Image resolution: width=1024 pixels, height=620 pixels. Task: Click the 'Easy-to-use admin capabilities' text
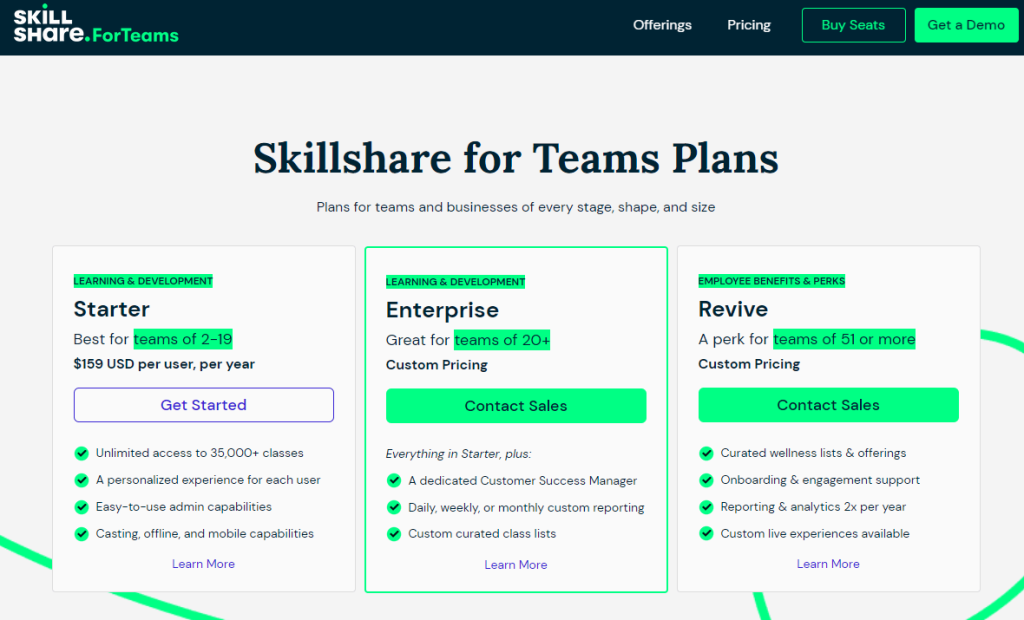184,506
